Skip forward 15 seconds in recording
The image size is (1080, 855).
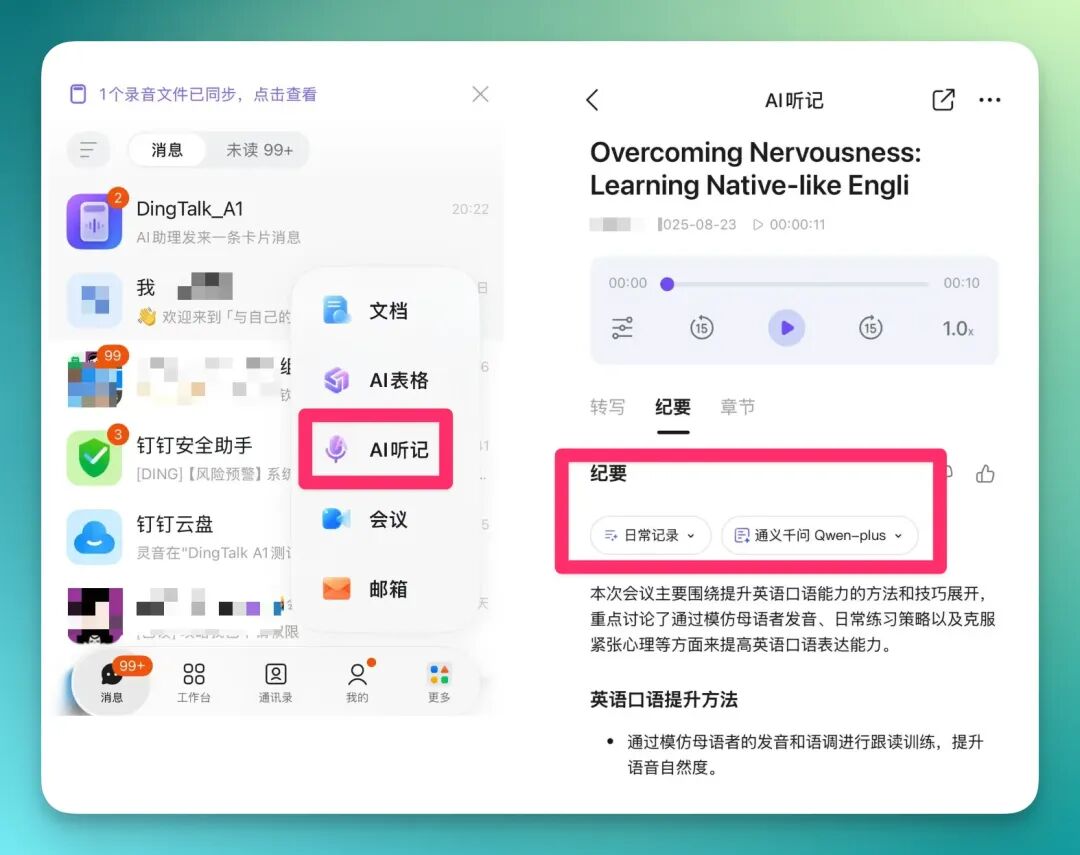[871, 328]
